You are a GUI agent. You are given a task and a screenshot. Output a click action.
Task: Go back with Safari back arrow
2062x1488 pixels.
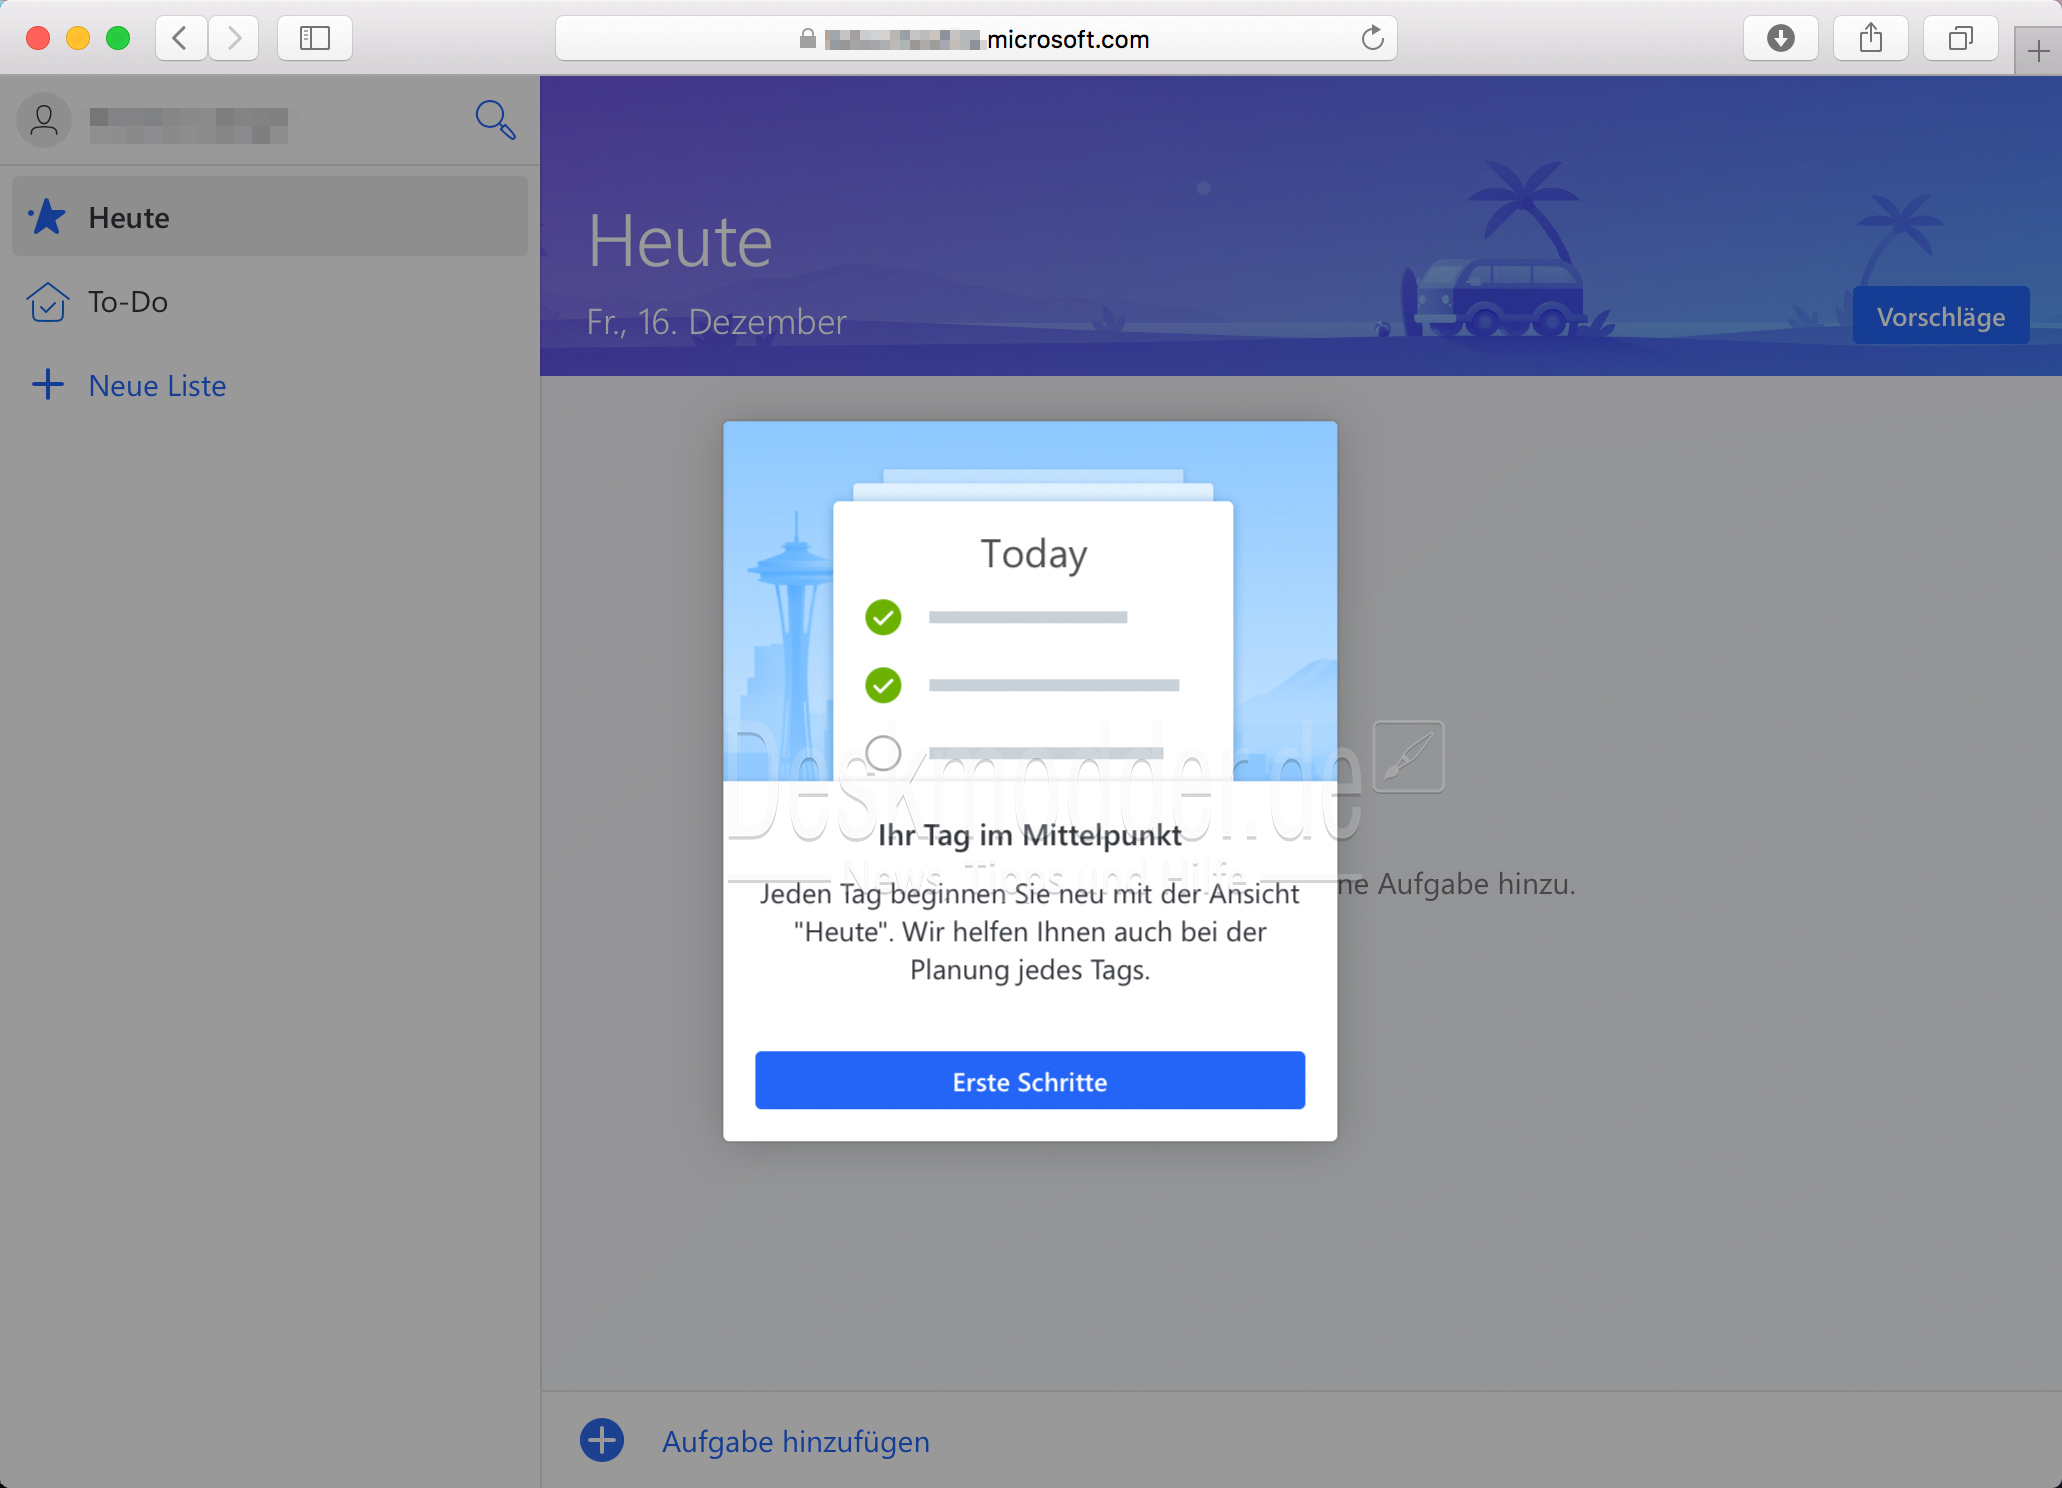[x=181, y=38]
